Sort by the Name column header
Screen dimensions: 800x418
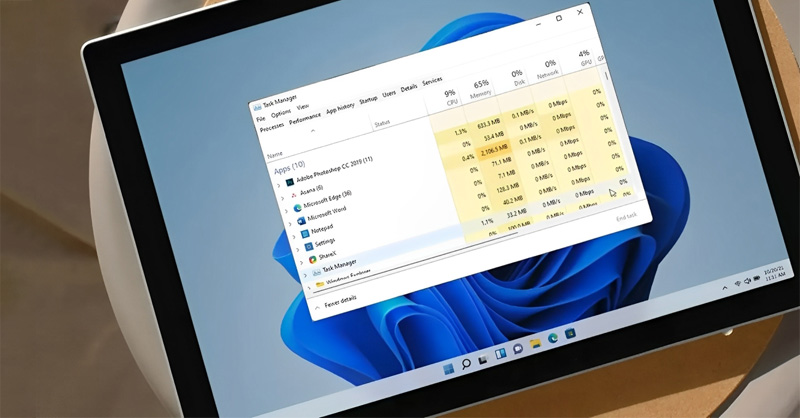[275, 154]
